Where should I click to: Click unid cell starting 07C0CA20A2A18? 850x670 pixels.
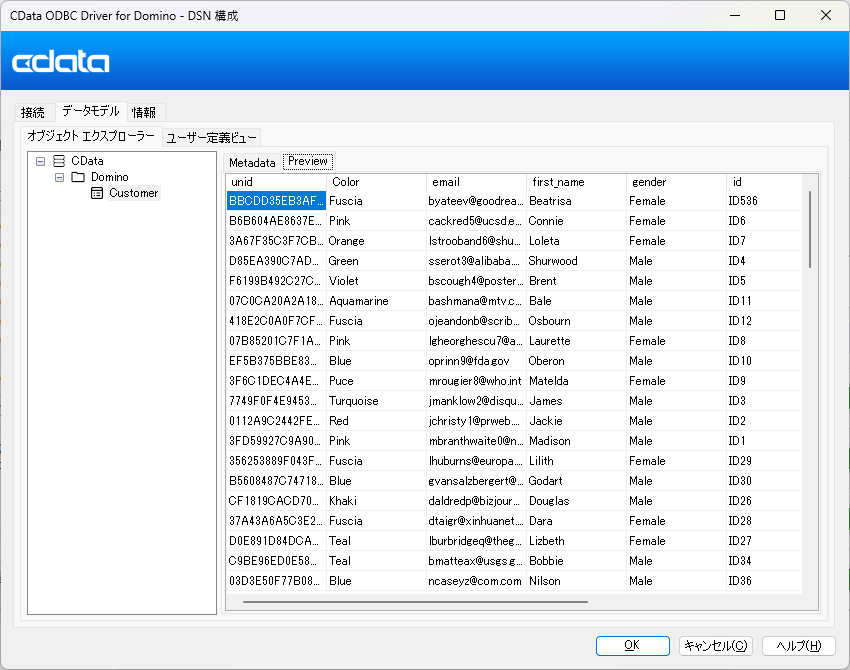pos(276,301)
